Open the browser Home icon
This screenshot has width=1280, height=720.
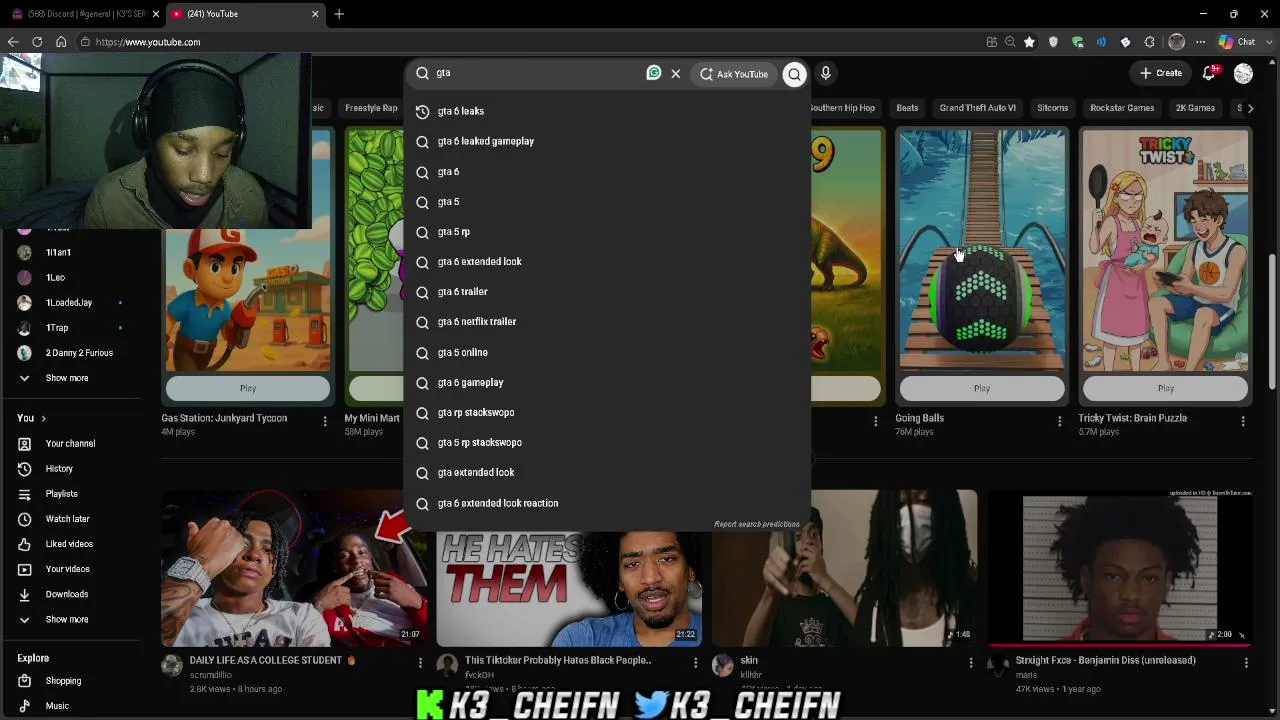[x=61, y=42]
